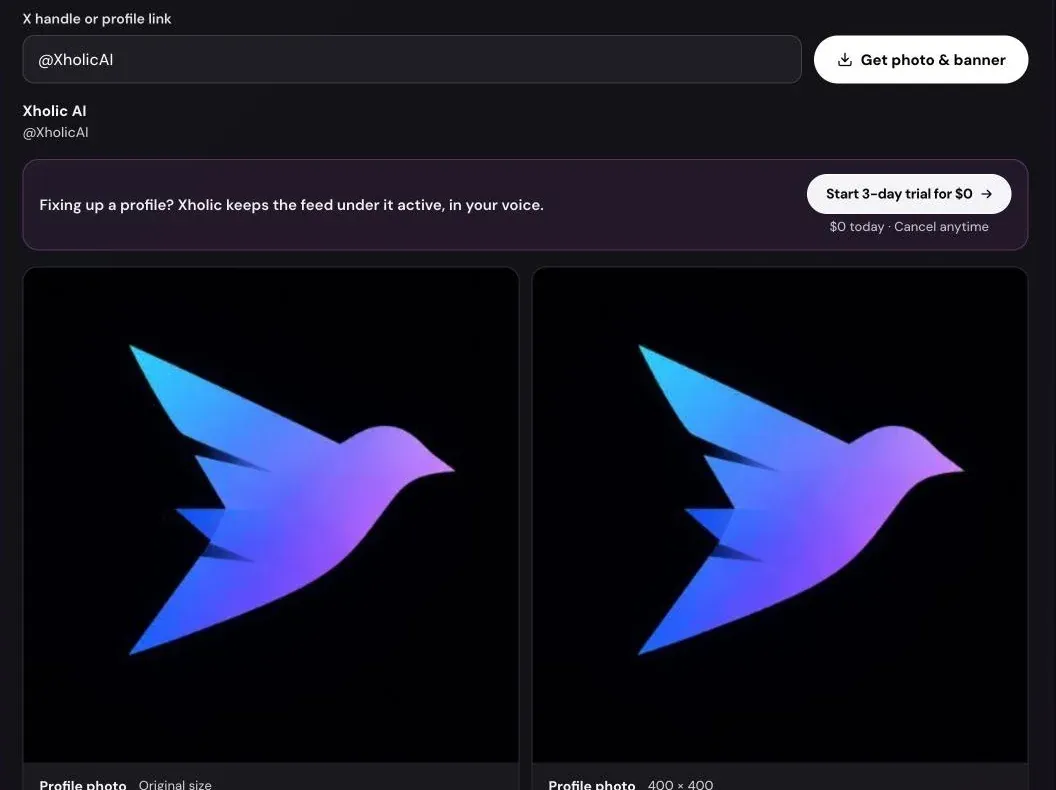Start the 3-day trial for $0

click(x=909, y=194)
